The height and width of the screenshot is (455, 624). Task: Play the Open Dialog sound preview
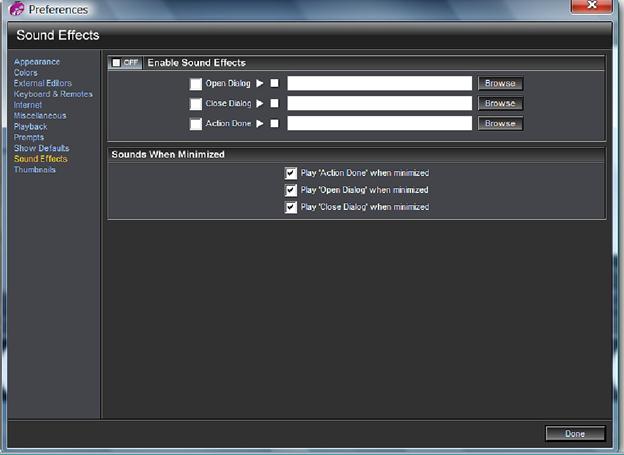click(x=260, y=83)
